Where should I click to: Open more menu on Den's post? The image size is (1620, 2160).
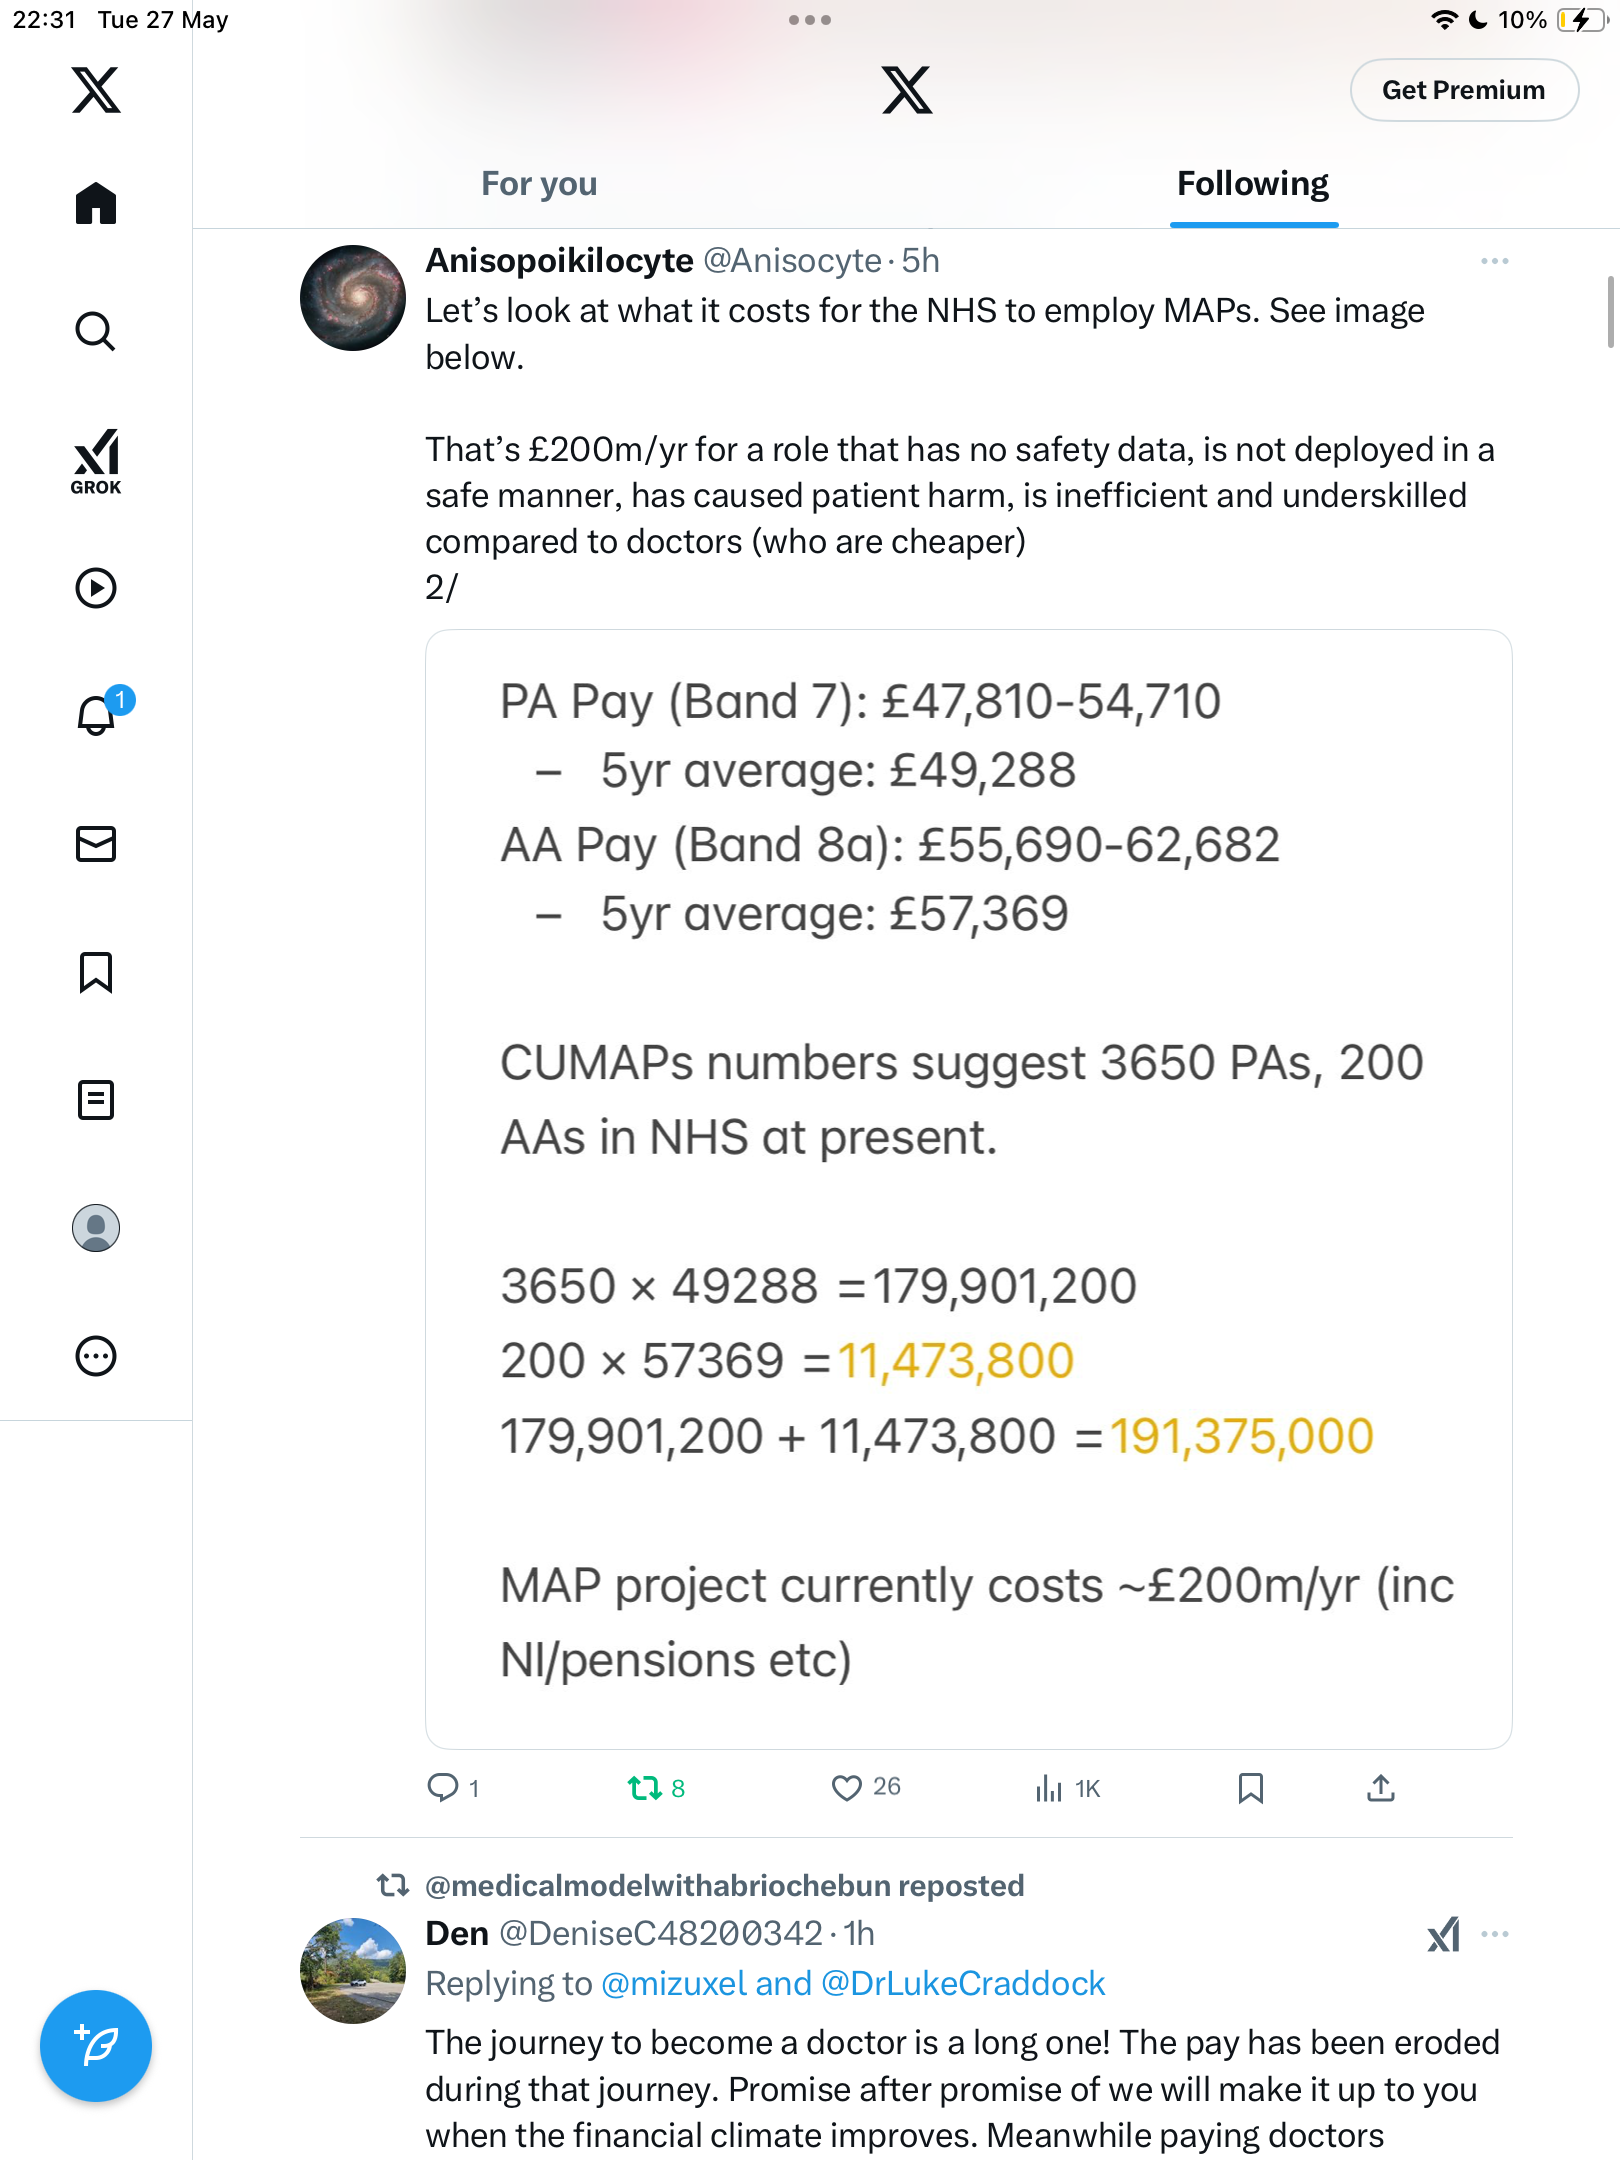(1495, 1935)
